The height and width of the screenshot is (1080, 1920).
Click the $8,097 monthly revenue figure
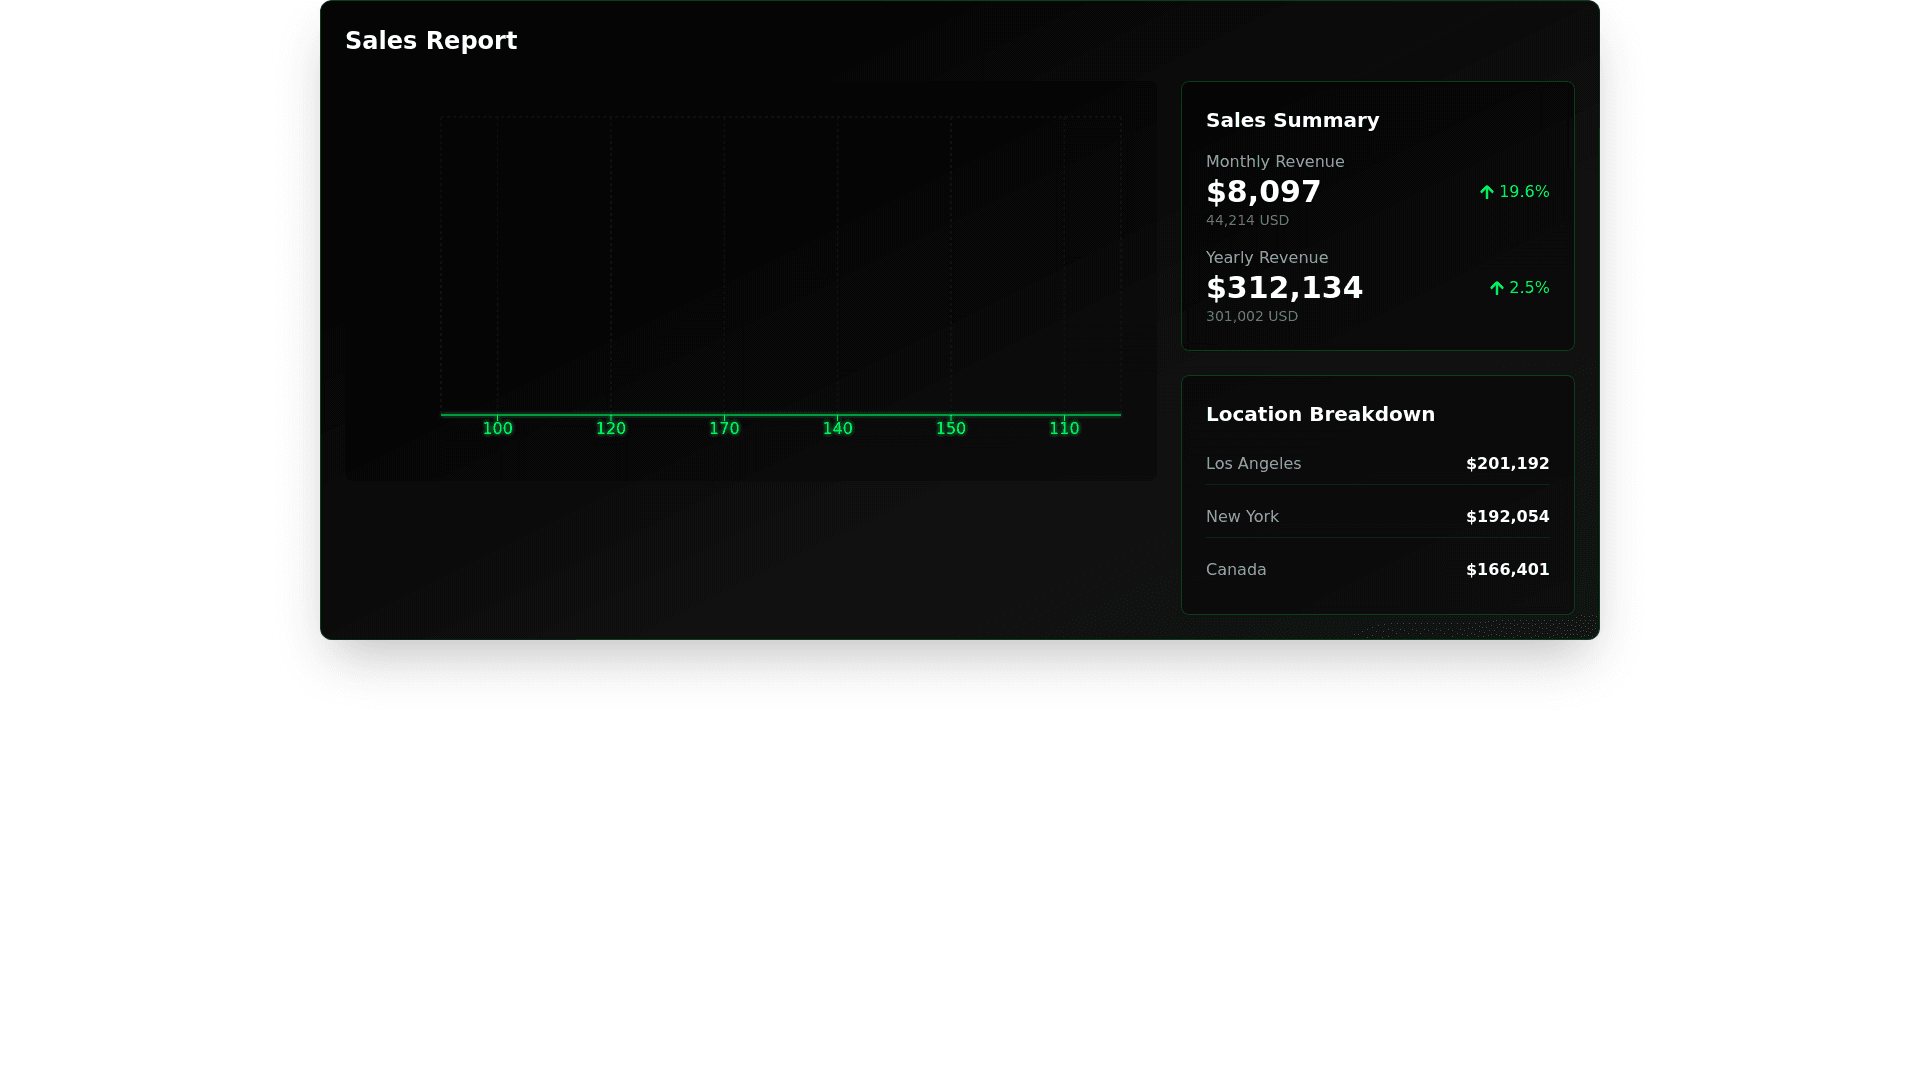[1263, 192]
